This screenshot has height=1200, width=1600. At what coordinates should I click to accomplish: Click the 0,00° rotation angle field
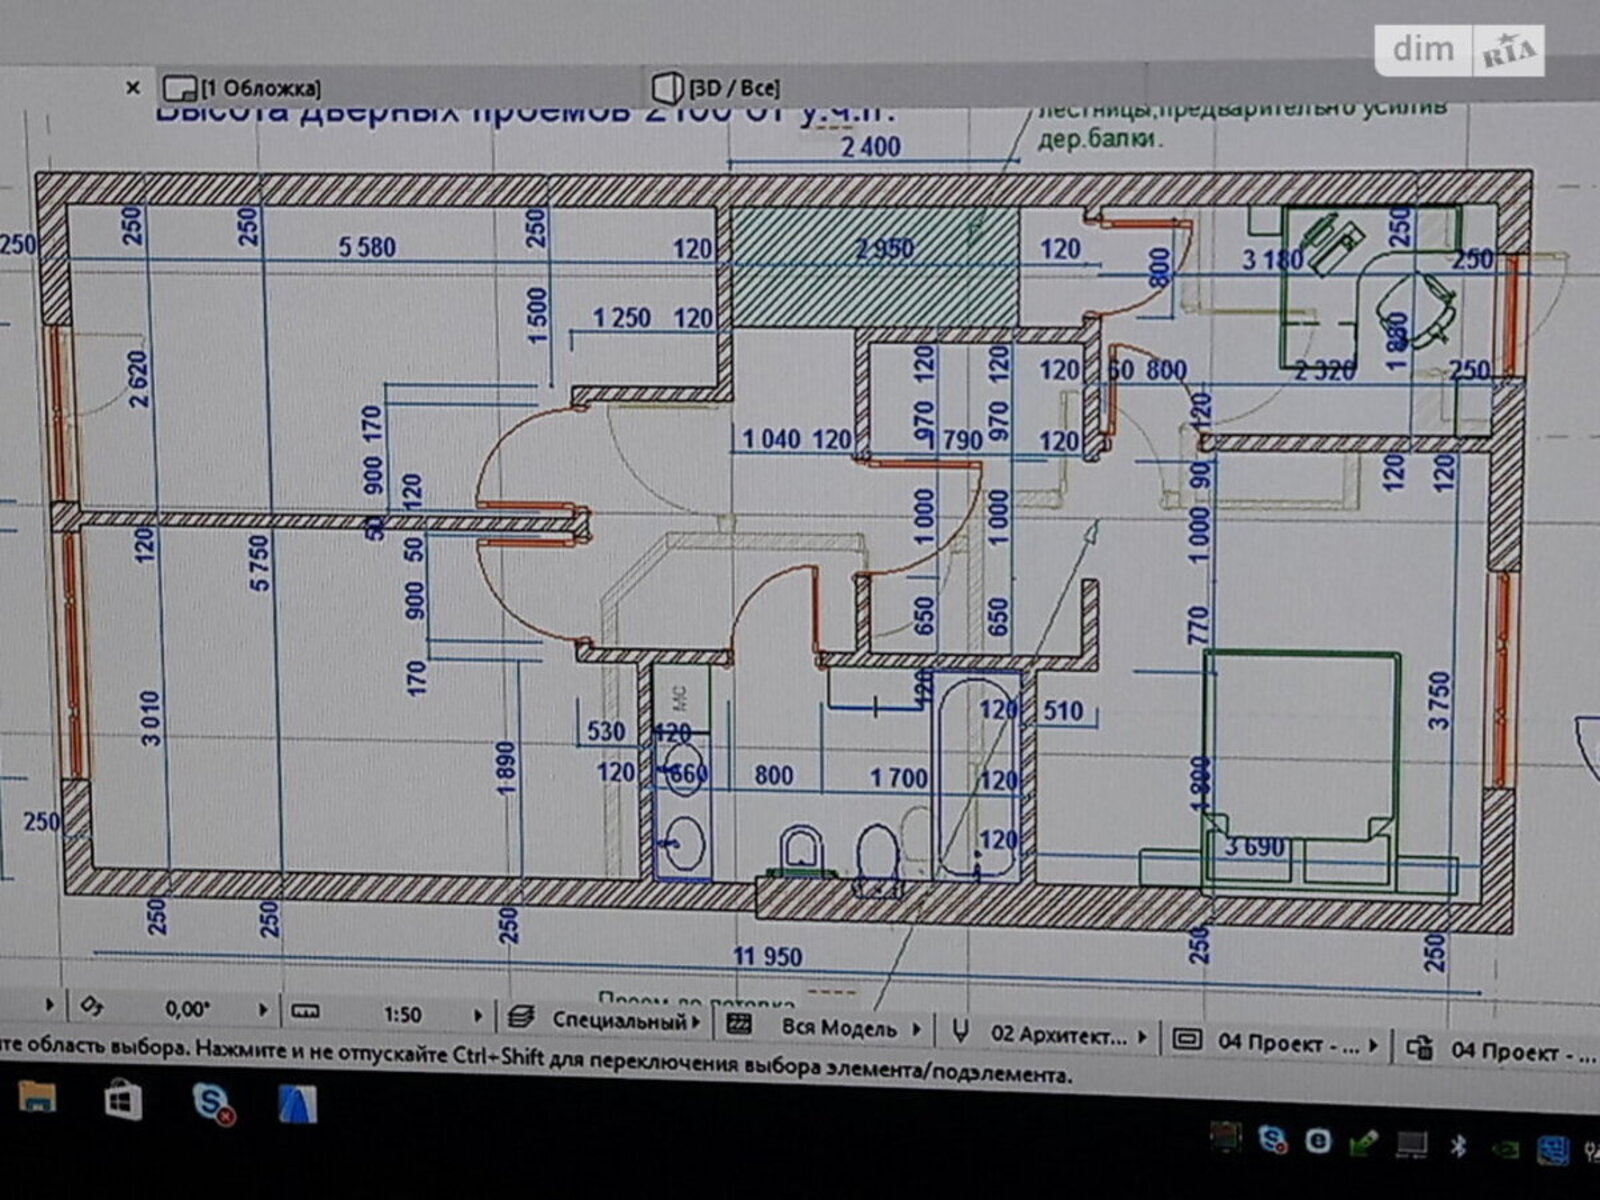click(187, 1009)
